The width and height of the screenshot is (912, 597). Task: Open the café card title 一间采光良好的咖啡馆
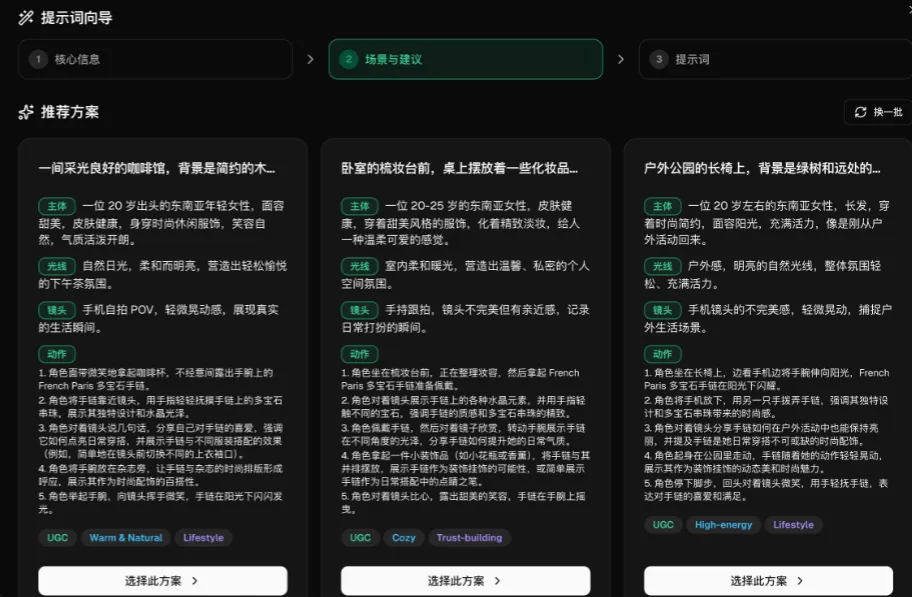156,168
